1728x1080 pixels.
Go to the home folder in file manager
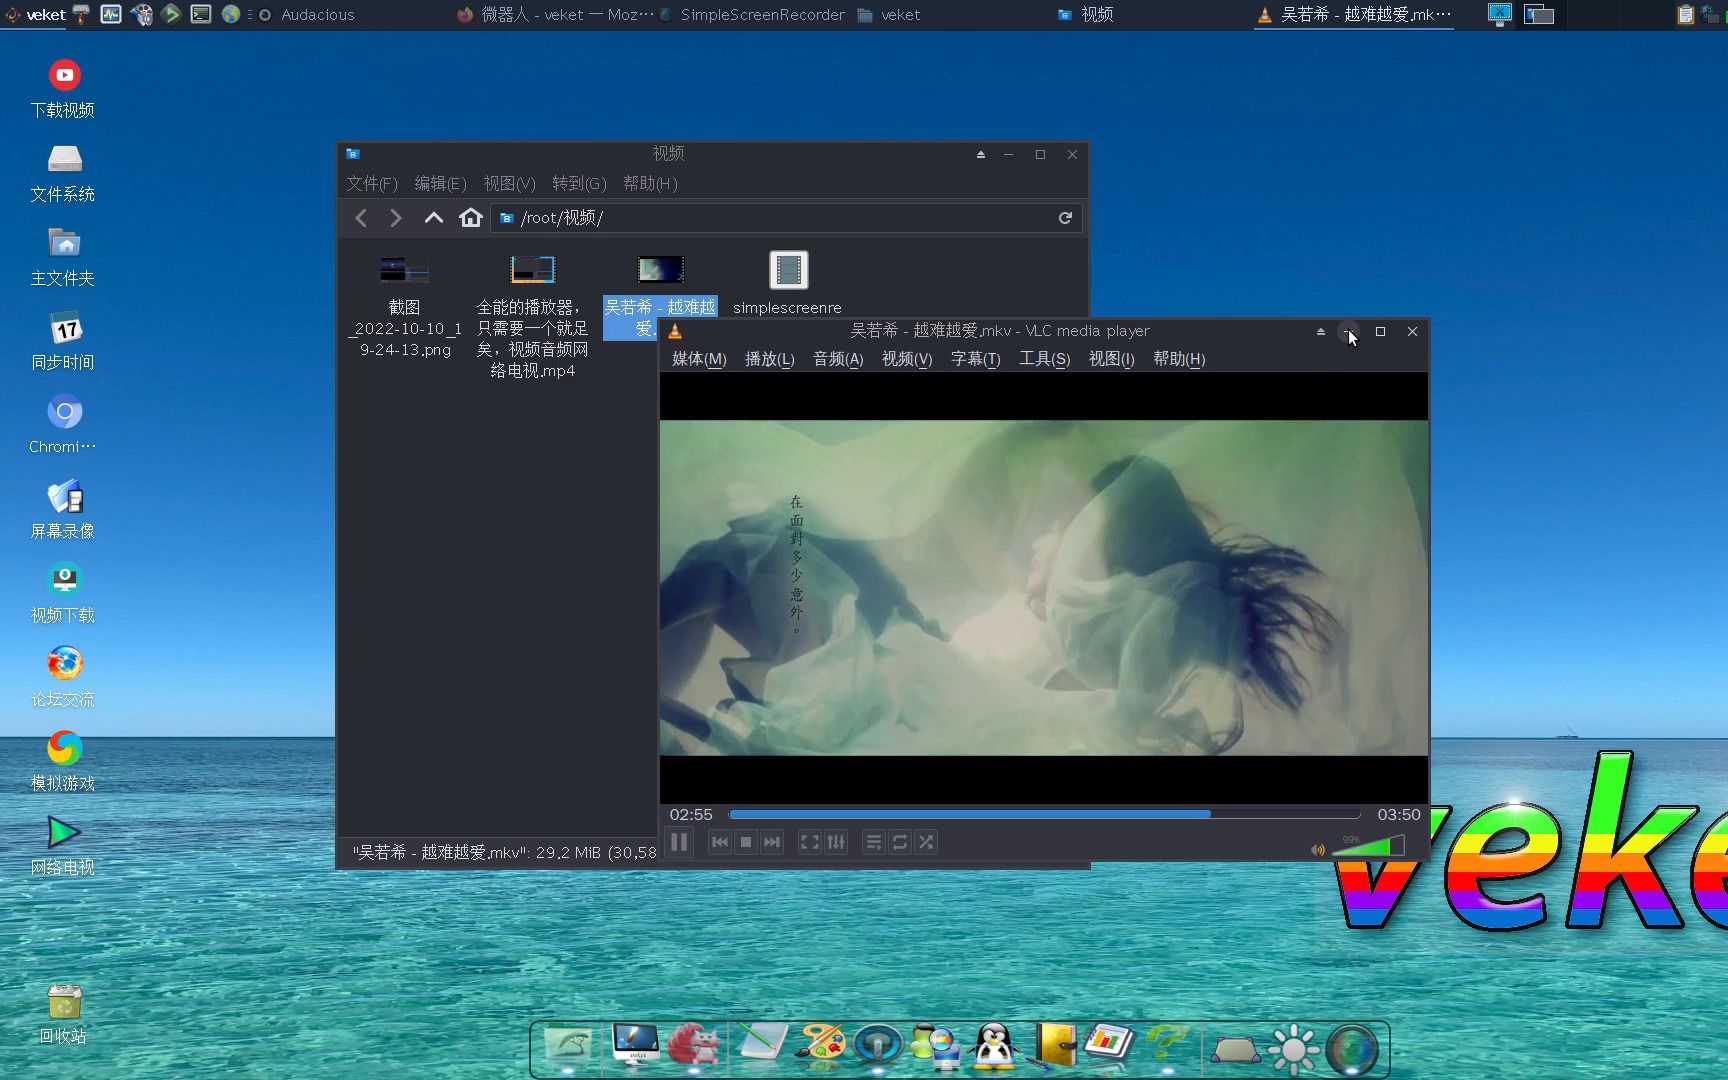point(471,218)
